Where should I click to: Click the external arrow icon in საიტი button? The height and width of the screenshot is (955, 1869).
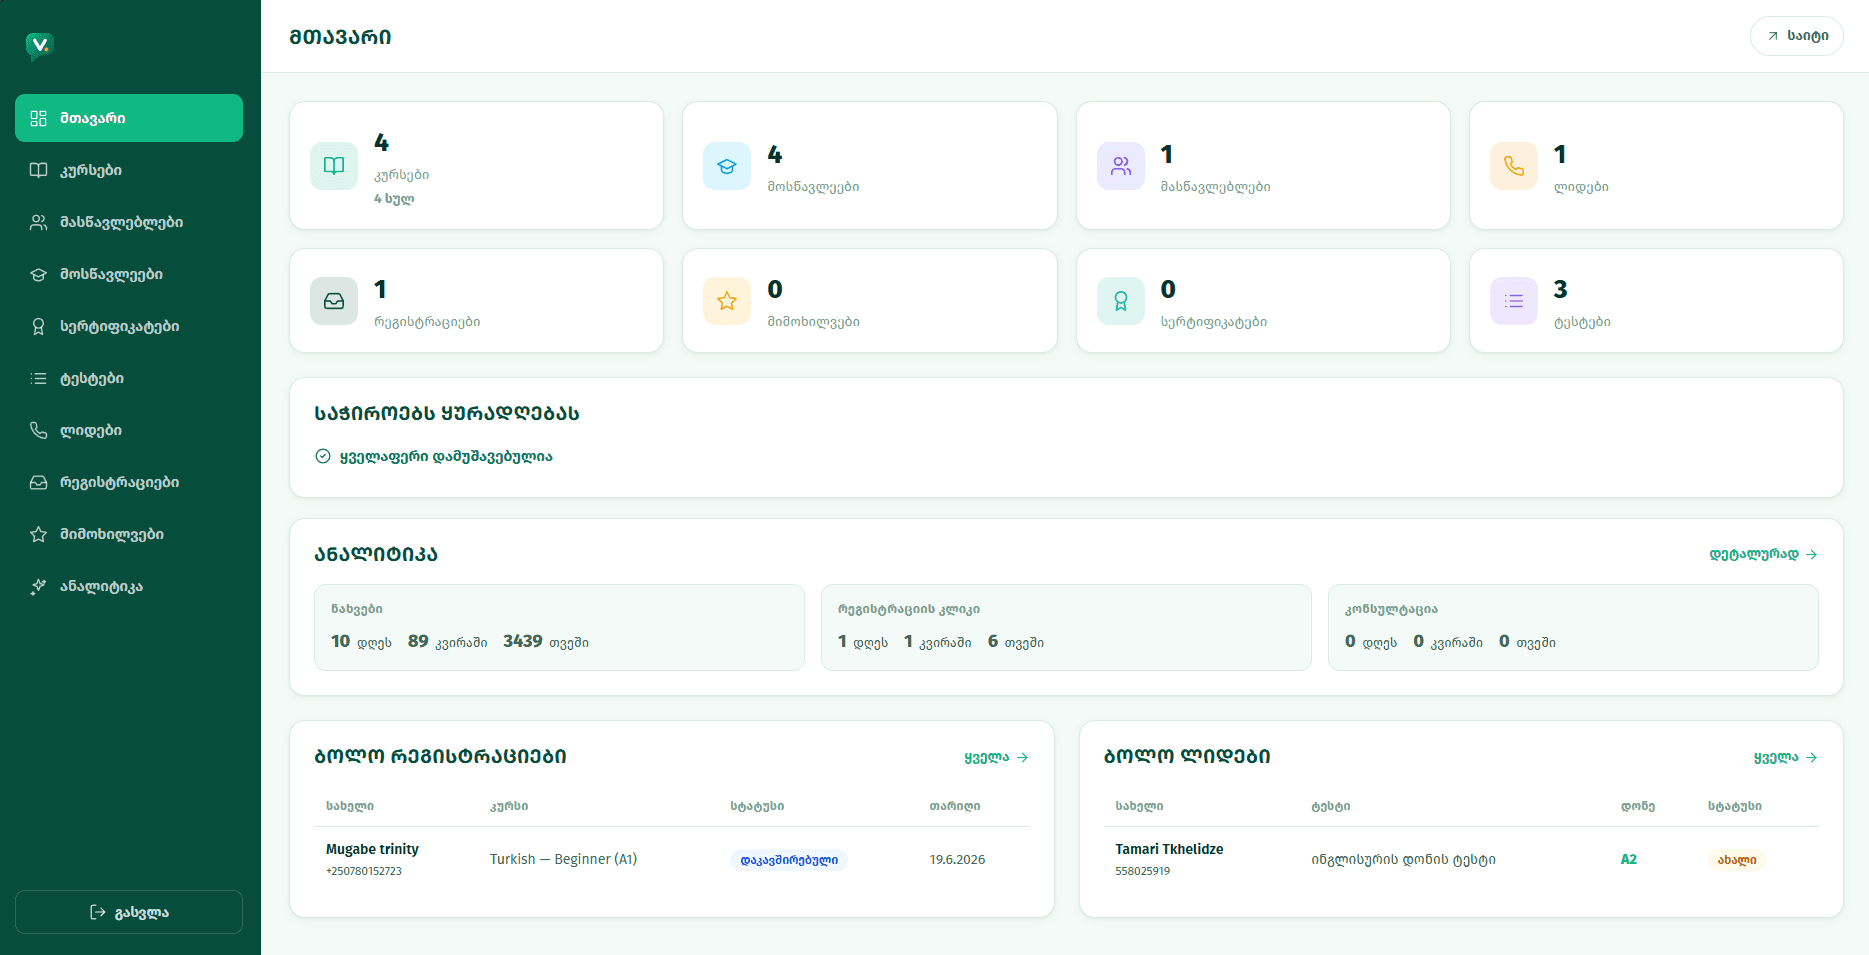tap(1773, 36)
